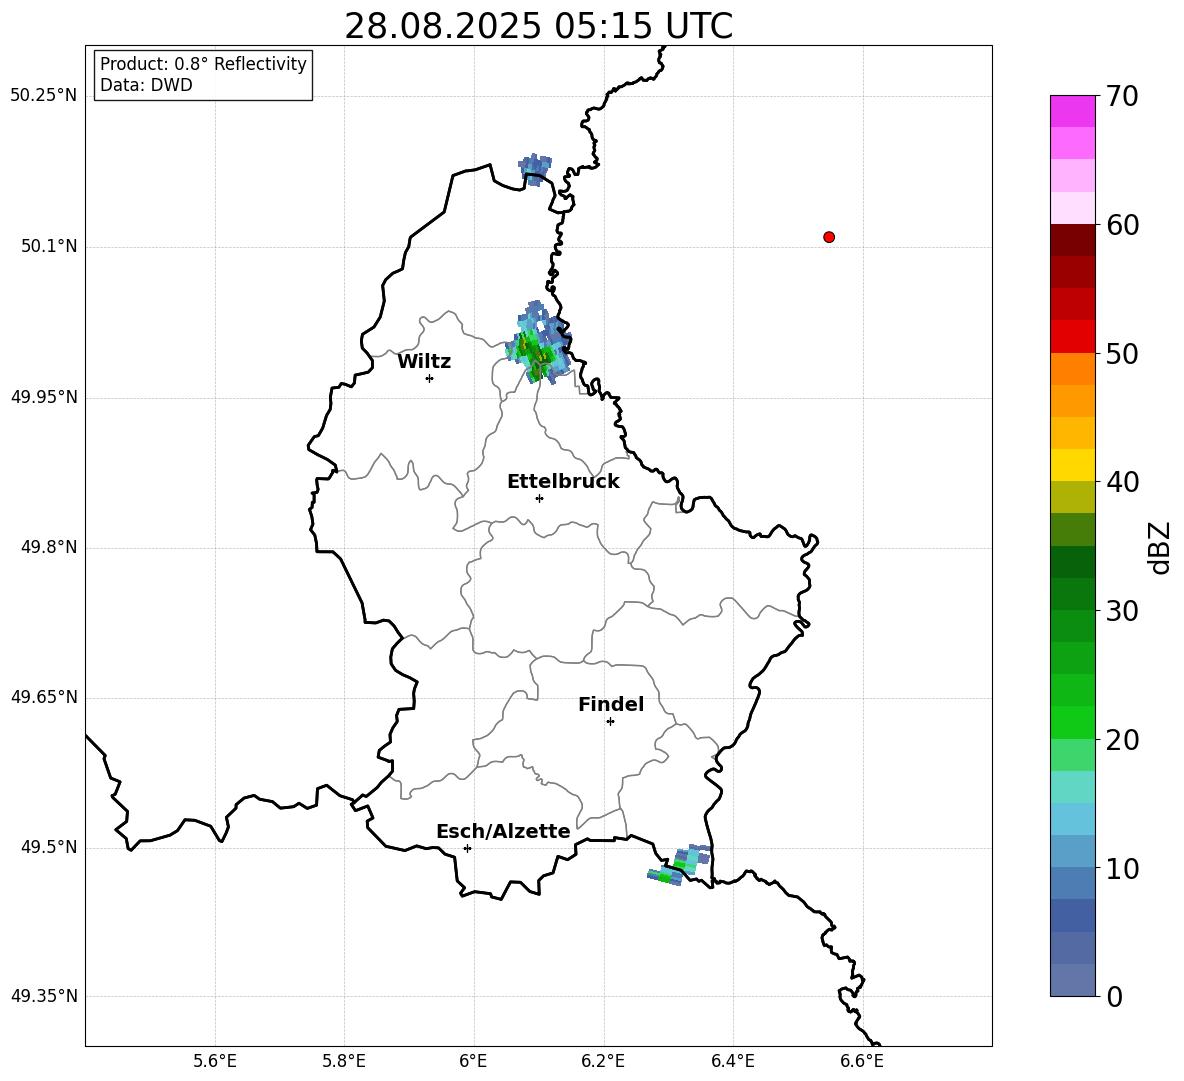Click the yellow swatch at 40 dBZ
Screen dimensions: 1184x1081
pyautogui.click(x=1072, y=465)
